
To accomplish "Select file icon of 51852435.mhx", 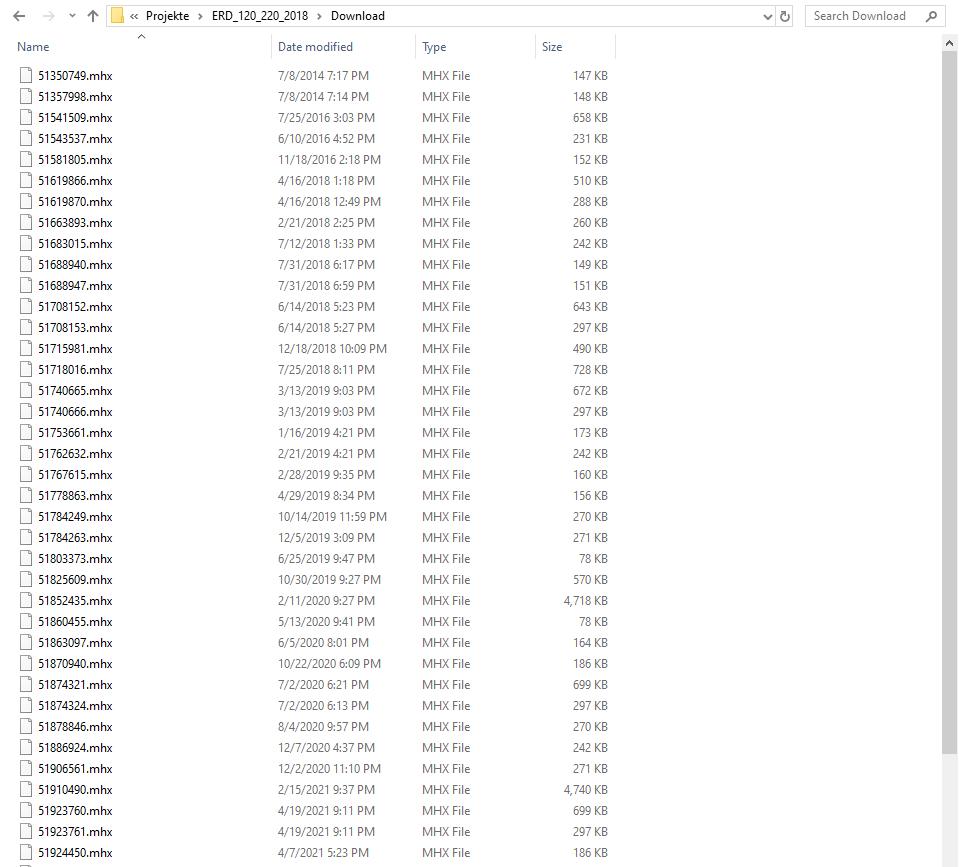I will pos(26,600).
